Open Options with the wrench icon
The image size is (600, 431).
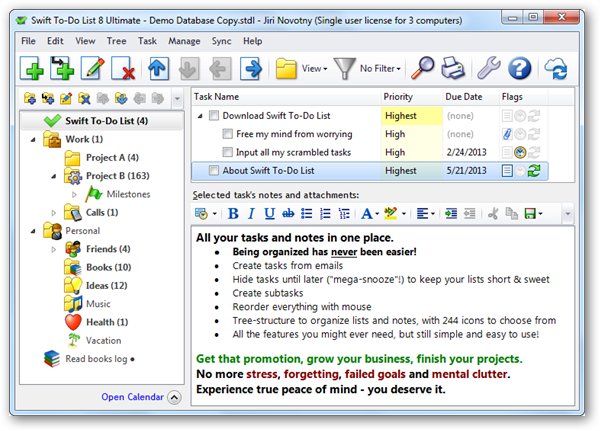488,68
